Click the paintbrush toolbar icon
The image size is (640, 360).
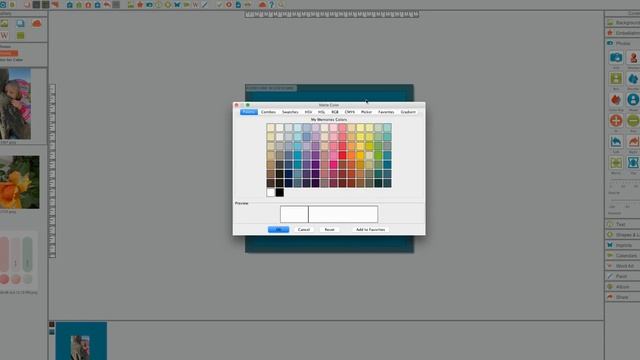[x=205, y=5]
